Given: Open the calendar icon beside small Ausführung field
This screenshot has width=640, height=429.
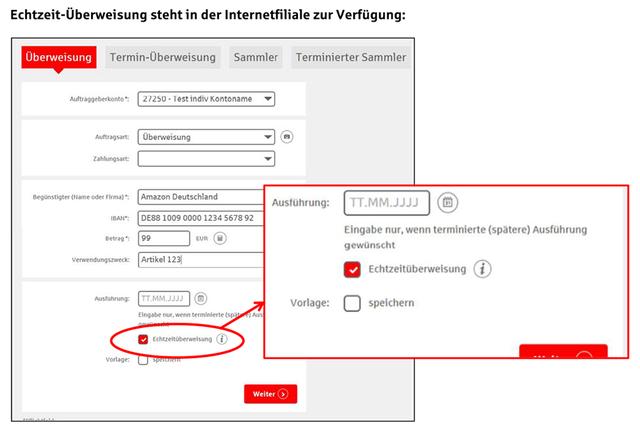Looking at the screenshot, I should pyautogui.click(x=200, y=299).
